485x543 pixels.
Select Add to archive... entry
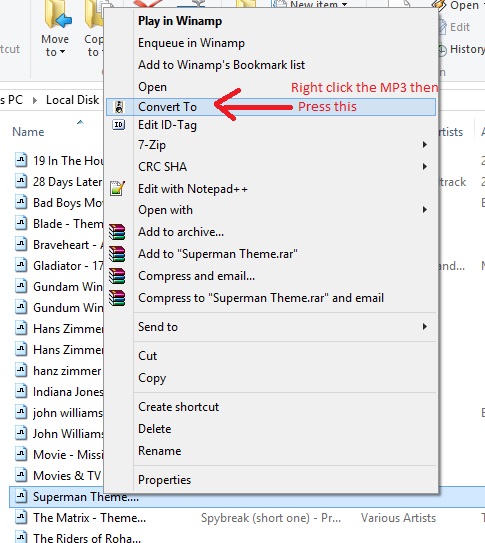181,232
